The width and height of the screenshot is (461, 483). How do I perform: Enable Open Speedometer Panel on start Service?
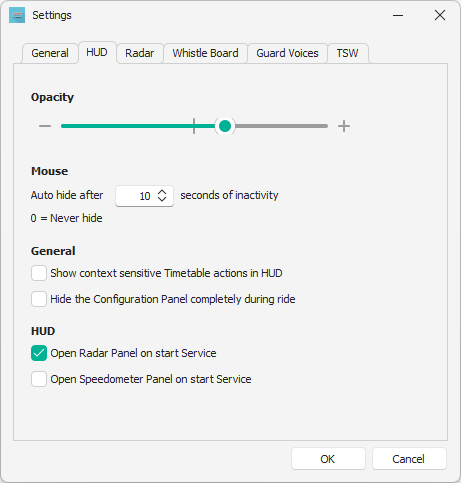pyautogui.click(x=39, y=379)
